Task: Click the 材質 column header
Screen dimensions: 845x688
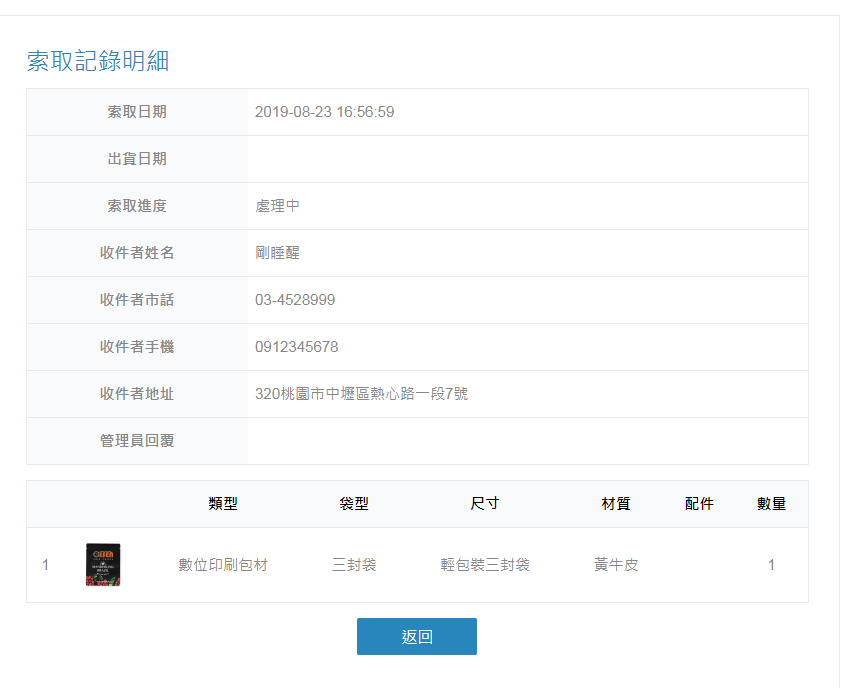Action: pyautogui.click(x=616, y=504)
